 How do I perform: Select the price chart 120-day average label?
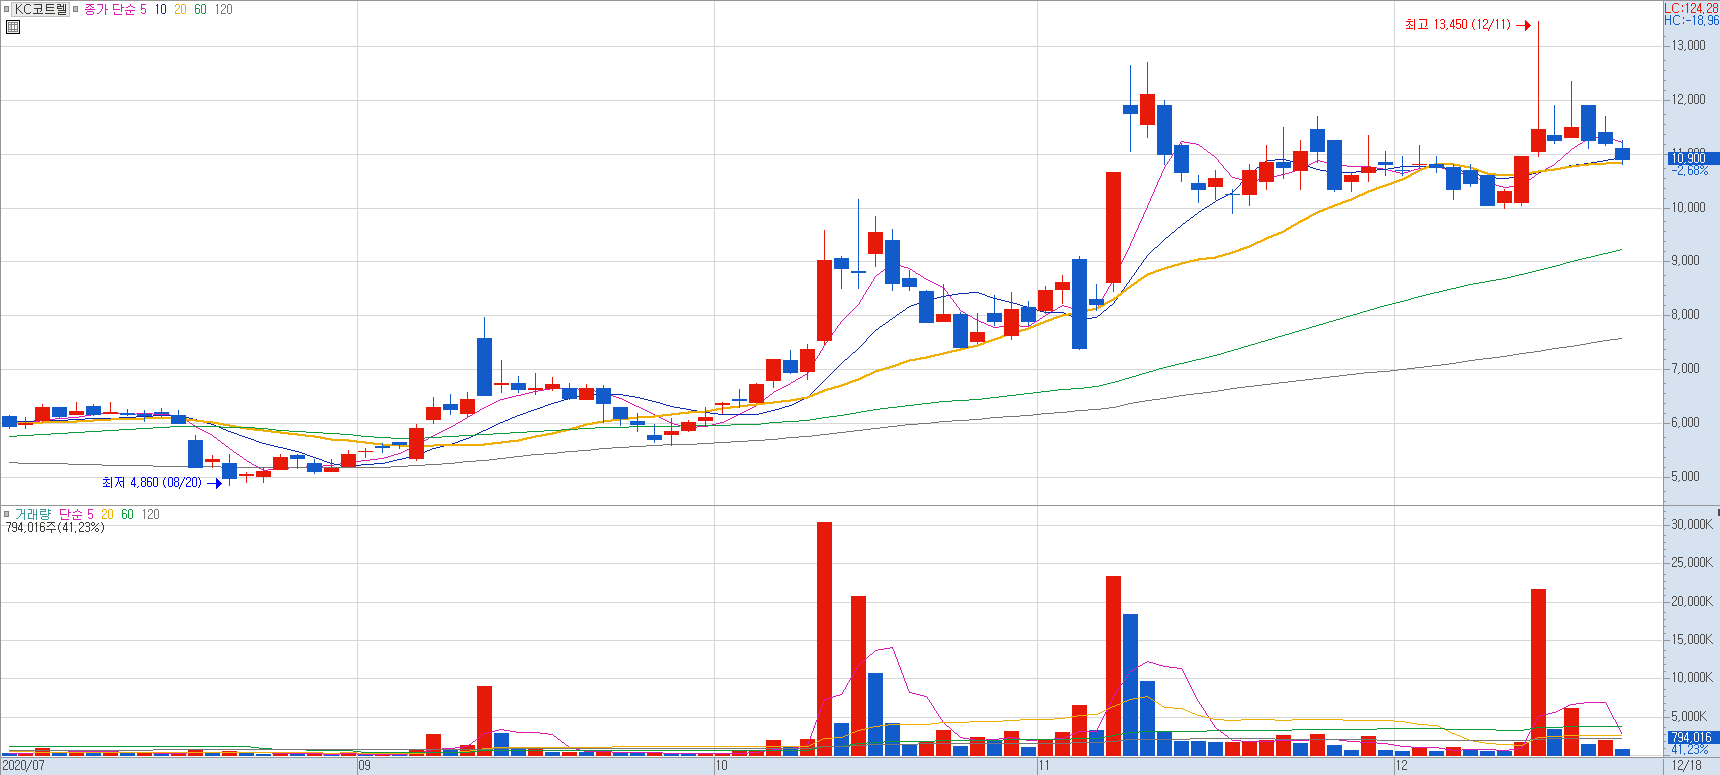(x=223, y=9)
